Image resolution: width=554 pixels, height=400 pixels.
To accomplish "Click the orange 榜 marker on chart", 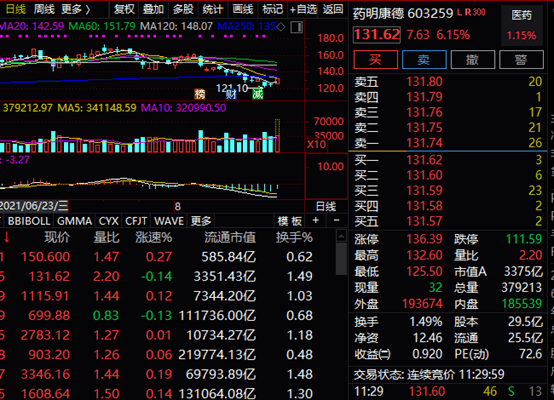I will pyautogui.click(x=200, y=94).
